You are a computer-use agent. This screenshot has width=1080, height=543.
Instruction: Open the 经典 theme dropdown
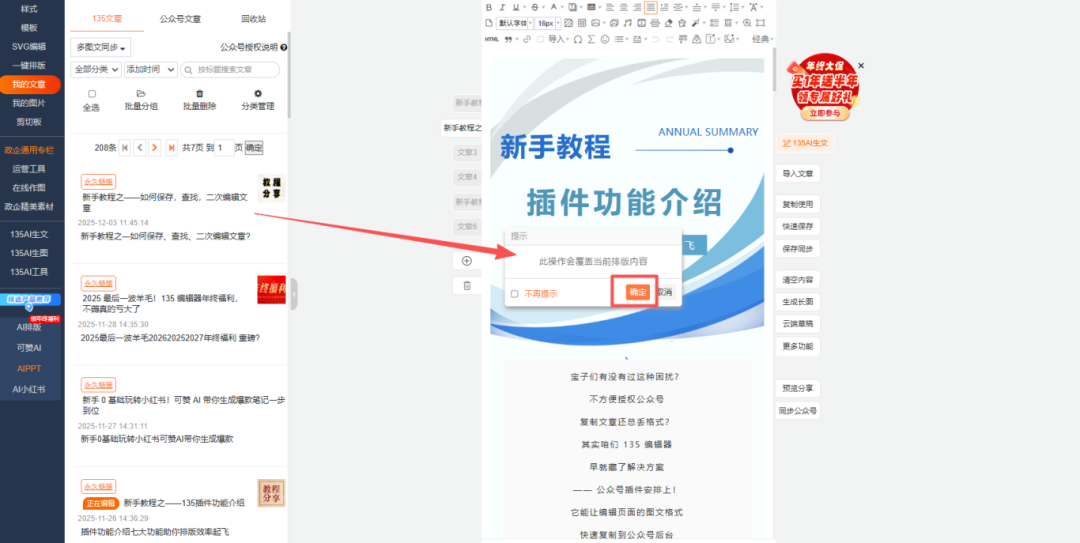coord(763,39)
